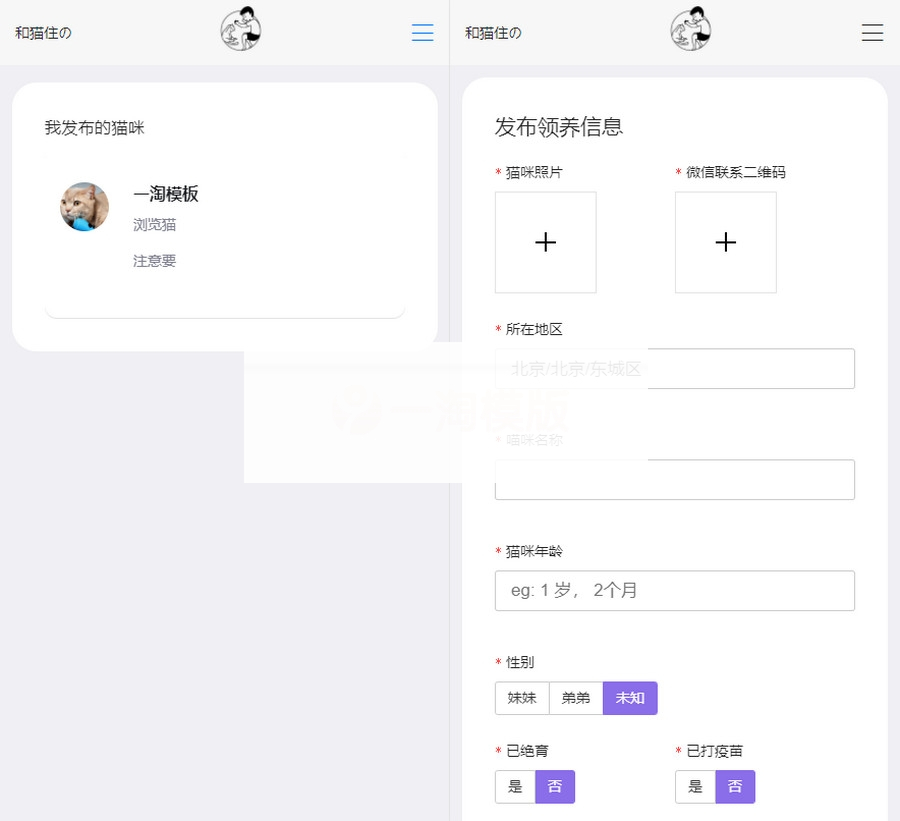The width and height of the screenshot is (900, 821).
Task: Click the 注意要 entry in the card
Action: point(154,260)
